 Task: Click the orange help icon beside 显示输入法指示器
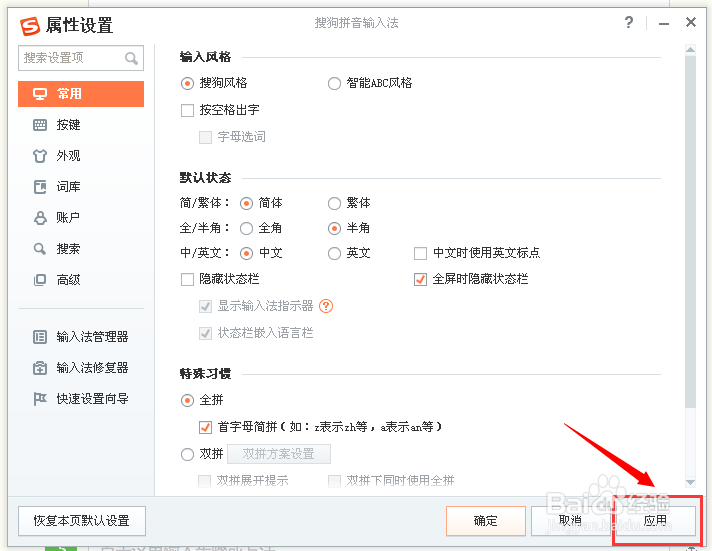click(326, 306)
